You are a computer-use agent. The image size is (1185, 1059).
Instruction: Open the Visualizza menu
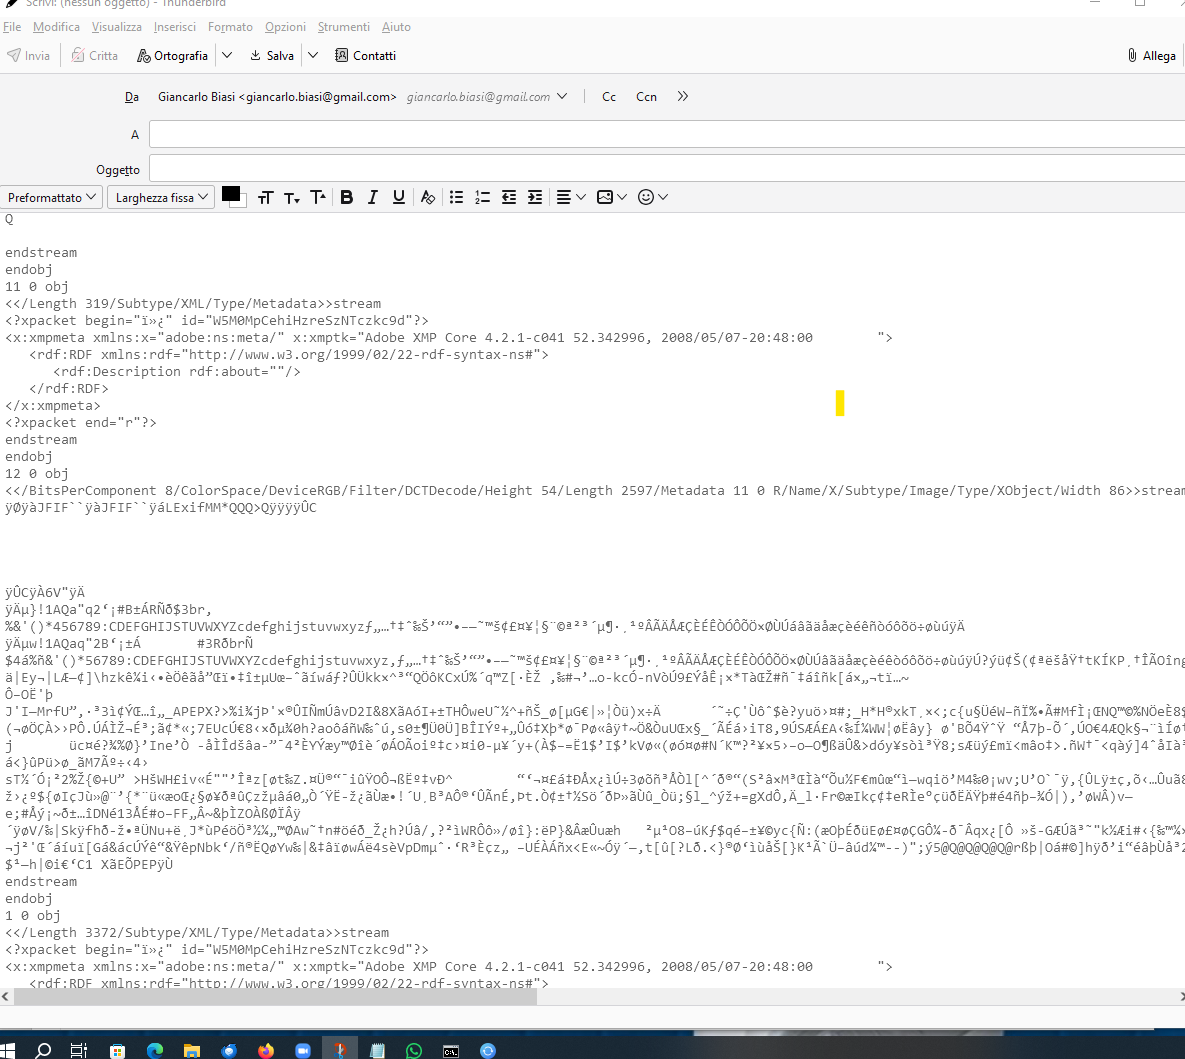click(116, 27)
